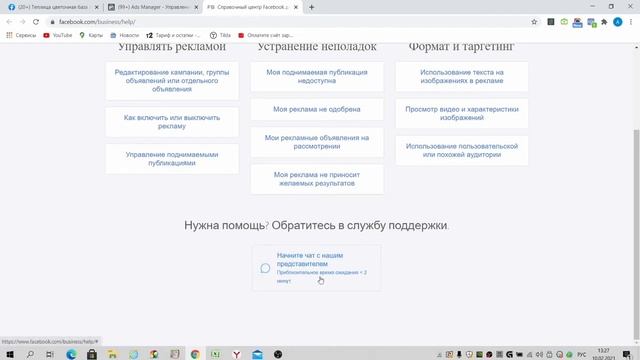Viewport: 640px width, 360px height.
Task: Reload the page with the refresh icon
Action: [x=36, y=22]
